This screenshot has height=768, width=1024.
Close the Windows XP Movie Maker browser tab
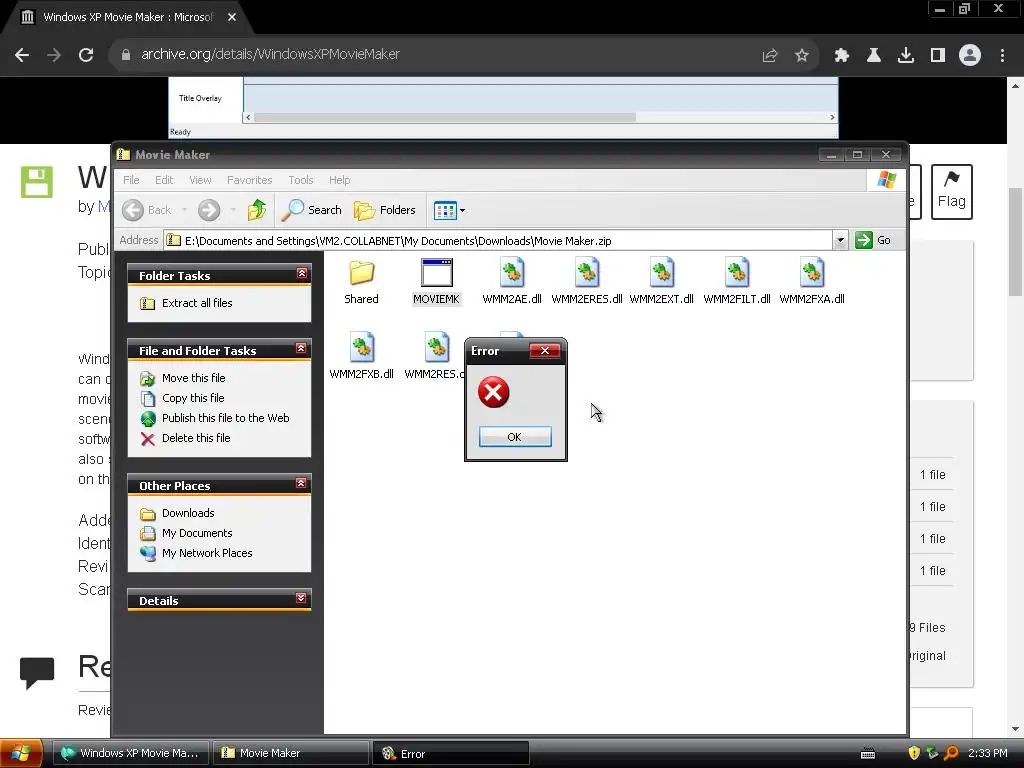(x=232, y=17)
